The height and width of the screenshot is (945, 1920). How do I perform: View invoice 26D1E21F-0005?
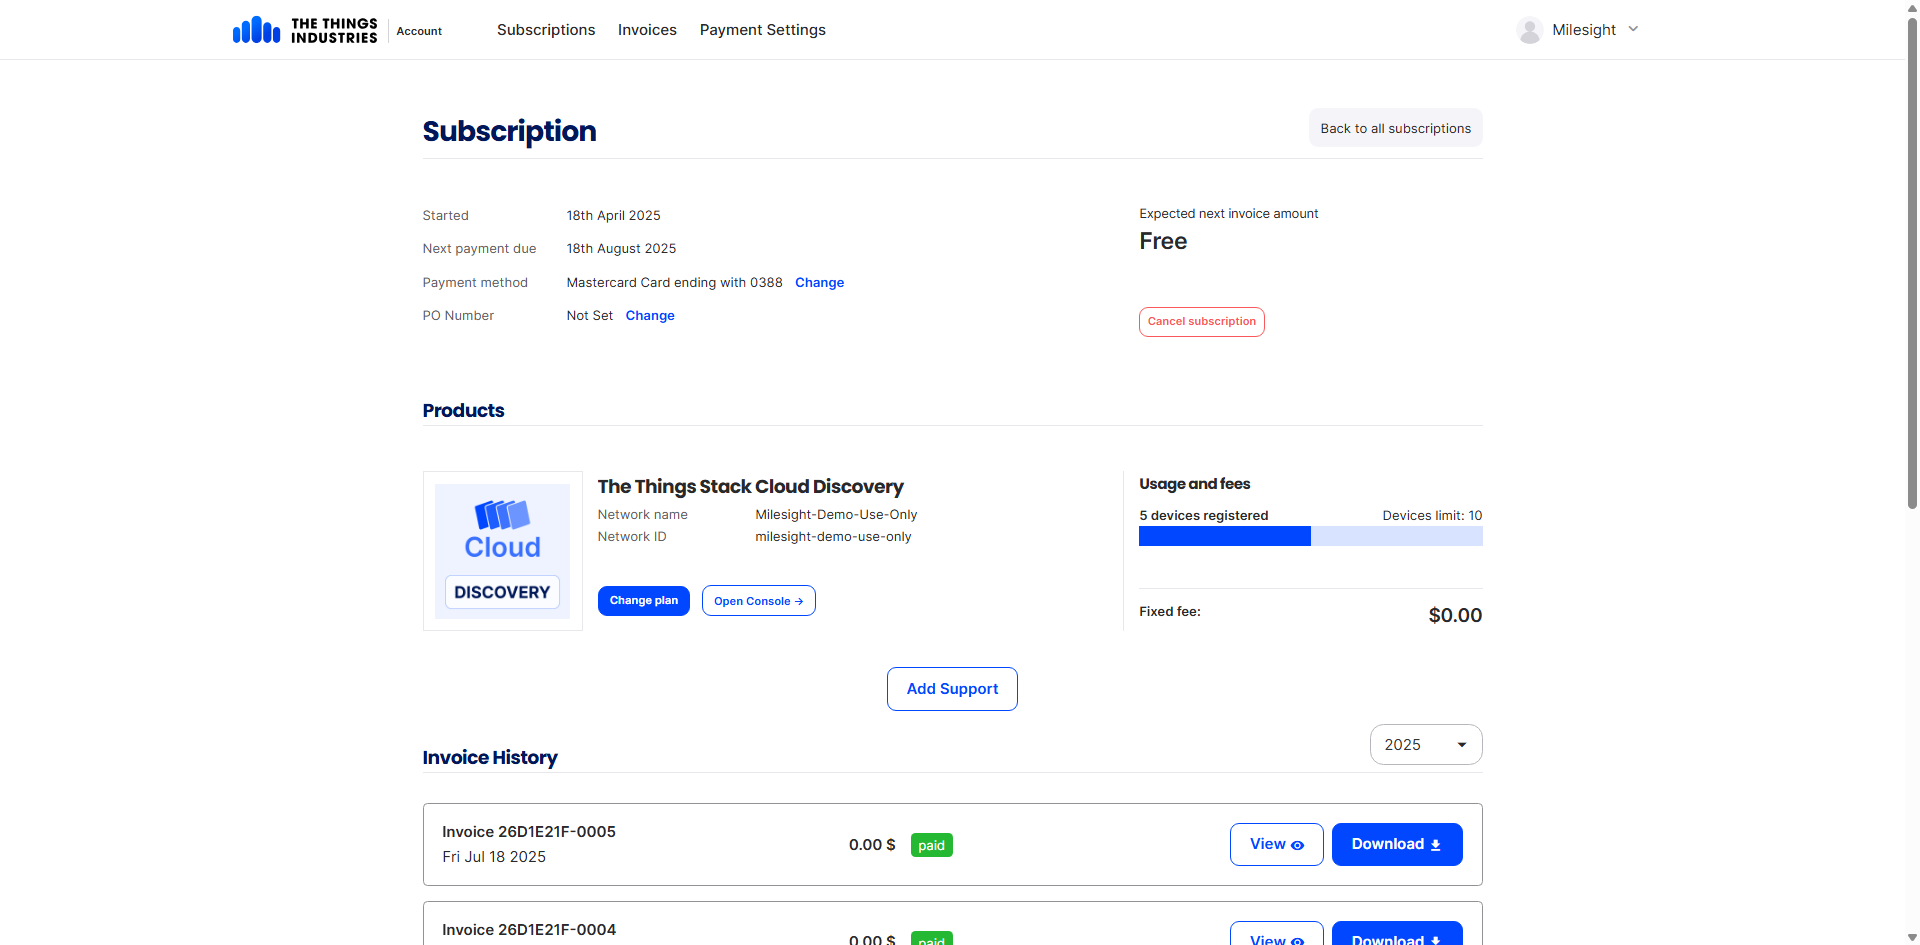tap(1276, 844)
